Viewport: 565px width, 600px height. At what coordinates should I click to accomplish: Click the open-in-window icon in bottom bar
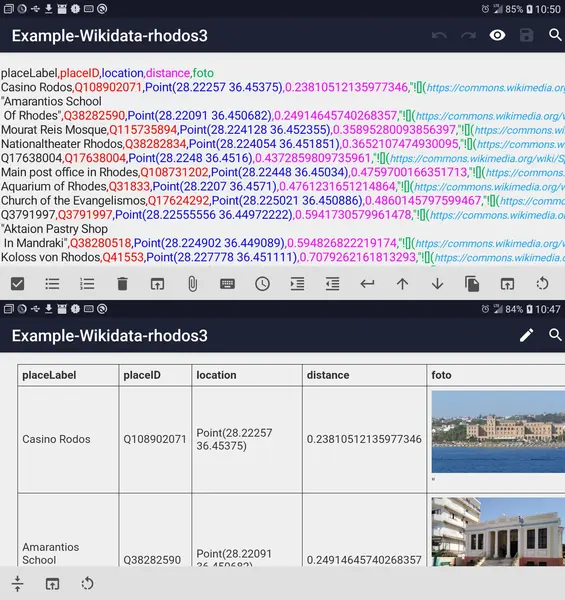52,584
